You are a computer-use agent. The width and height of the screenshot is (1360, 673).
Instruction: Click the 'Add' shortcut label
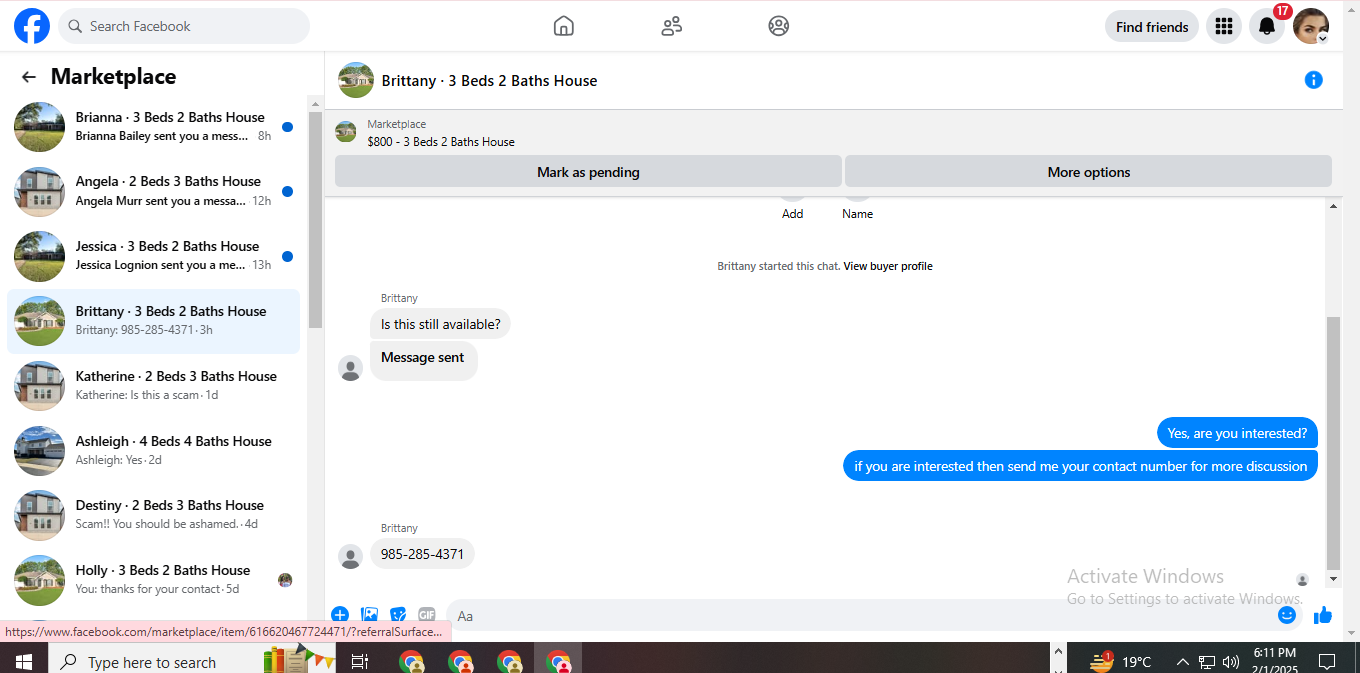[792, 214]
